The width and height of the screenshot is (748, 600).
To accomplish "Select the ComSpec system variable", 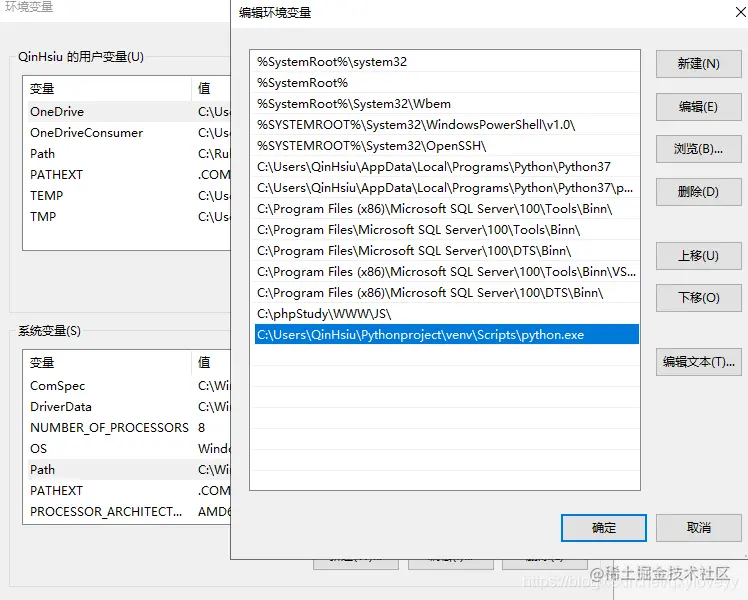I will click(129, 386).
